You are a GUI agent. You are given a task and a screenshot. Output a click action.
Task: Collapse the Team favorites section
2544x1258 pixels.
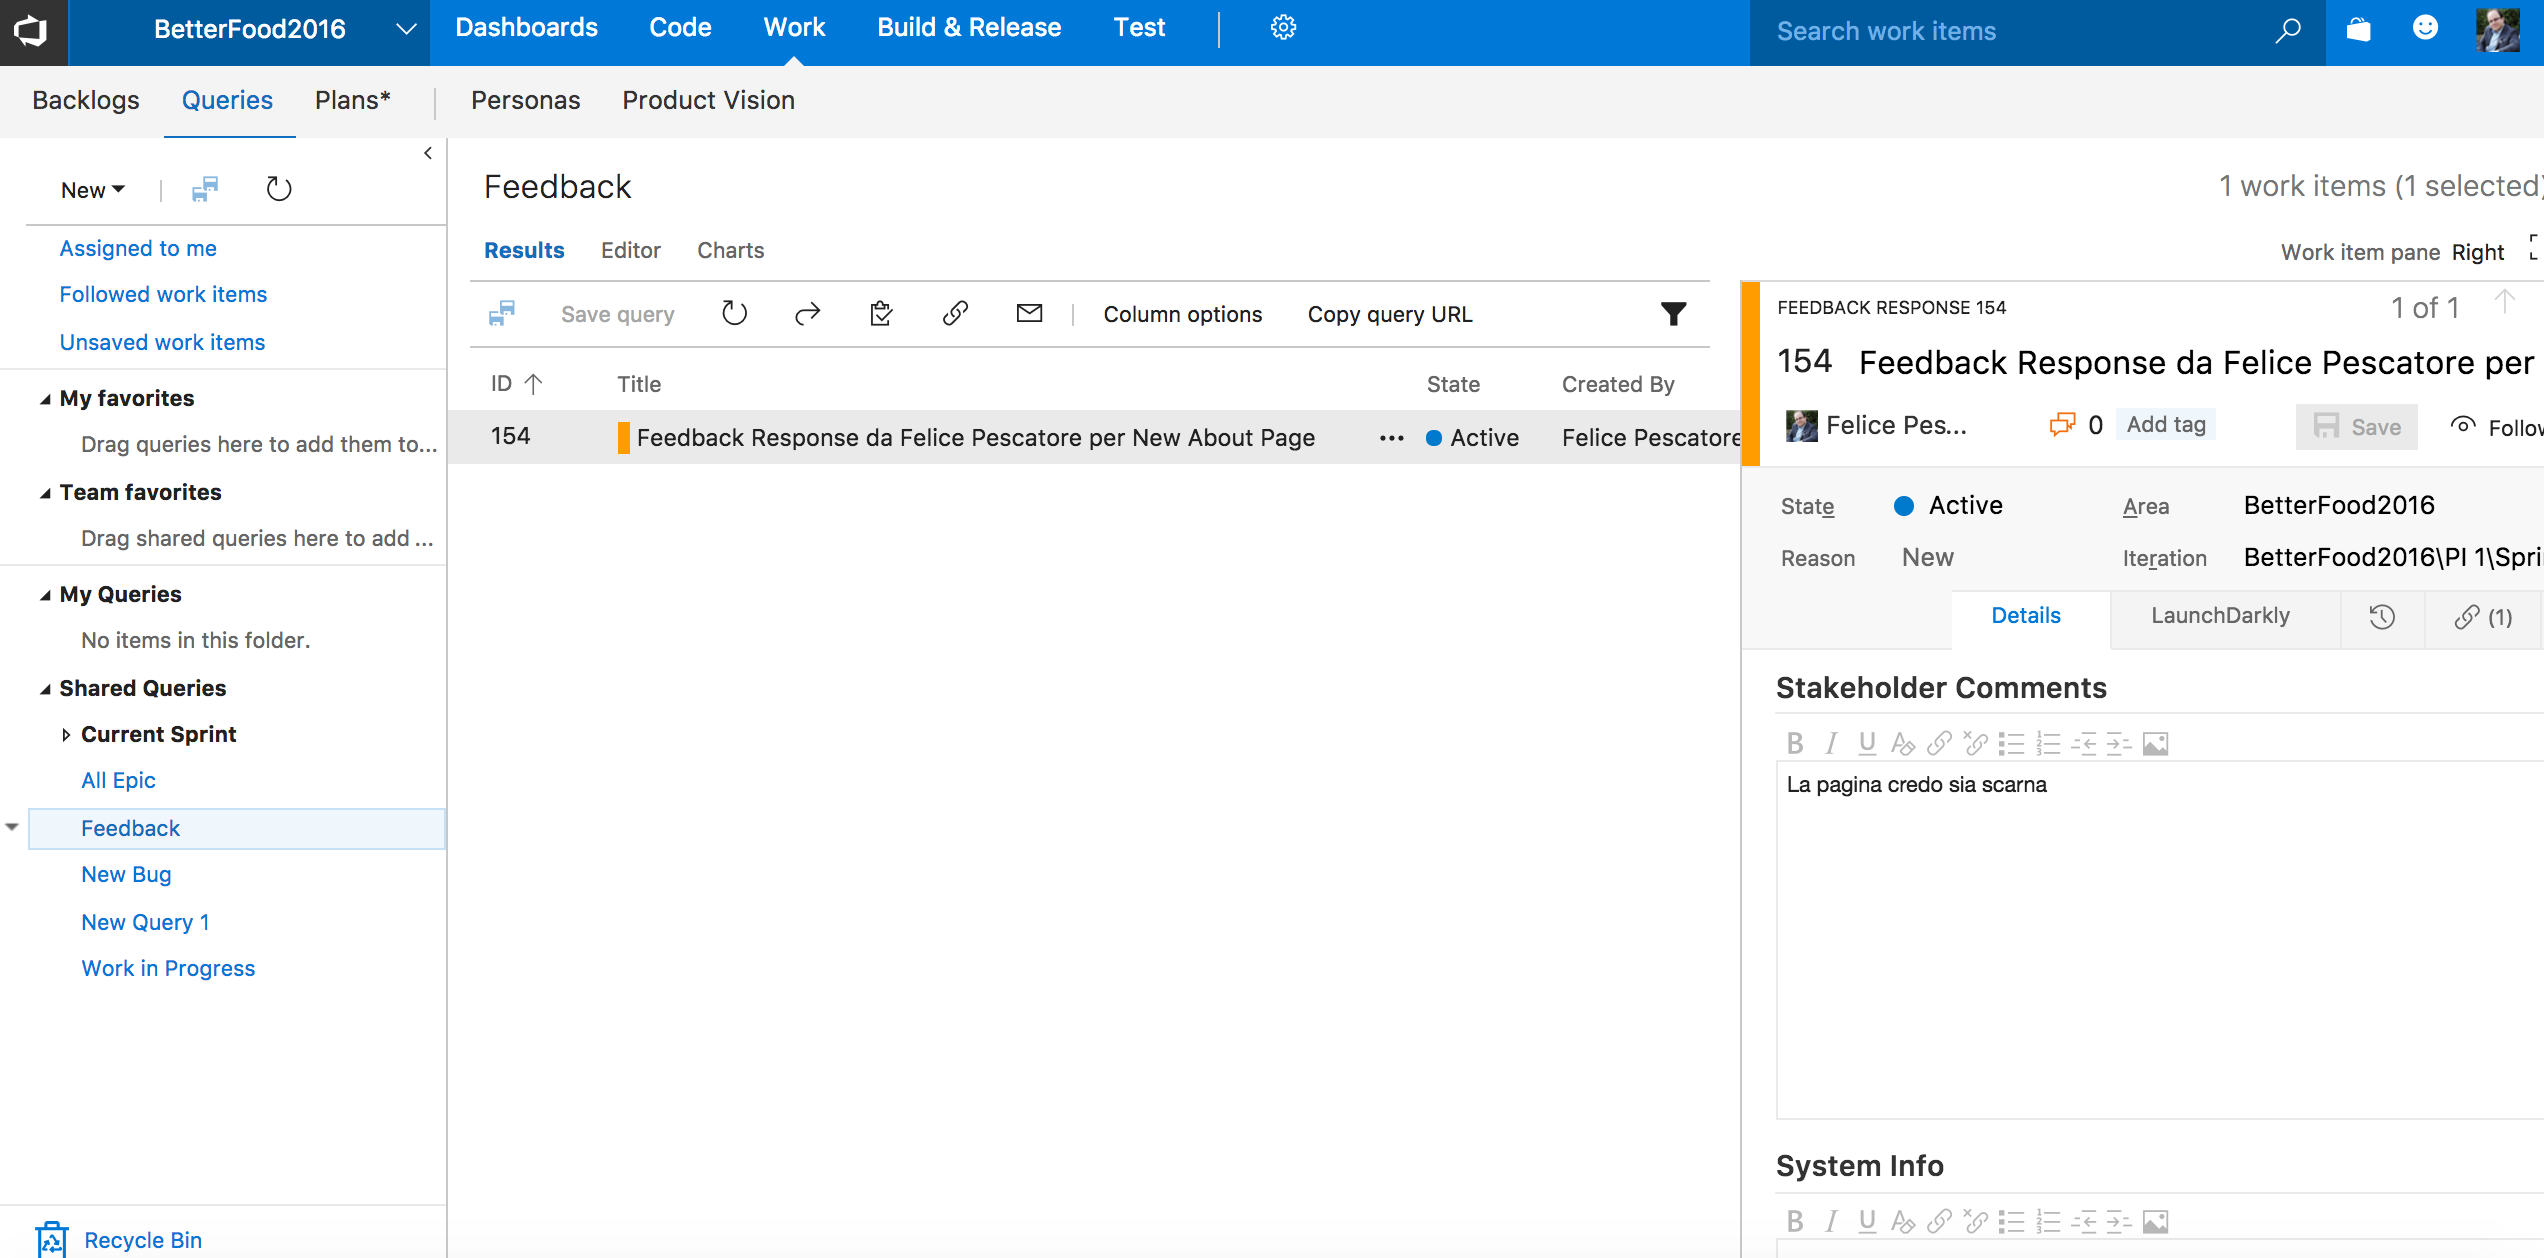coord(45,493)
